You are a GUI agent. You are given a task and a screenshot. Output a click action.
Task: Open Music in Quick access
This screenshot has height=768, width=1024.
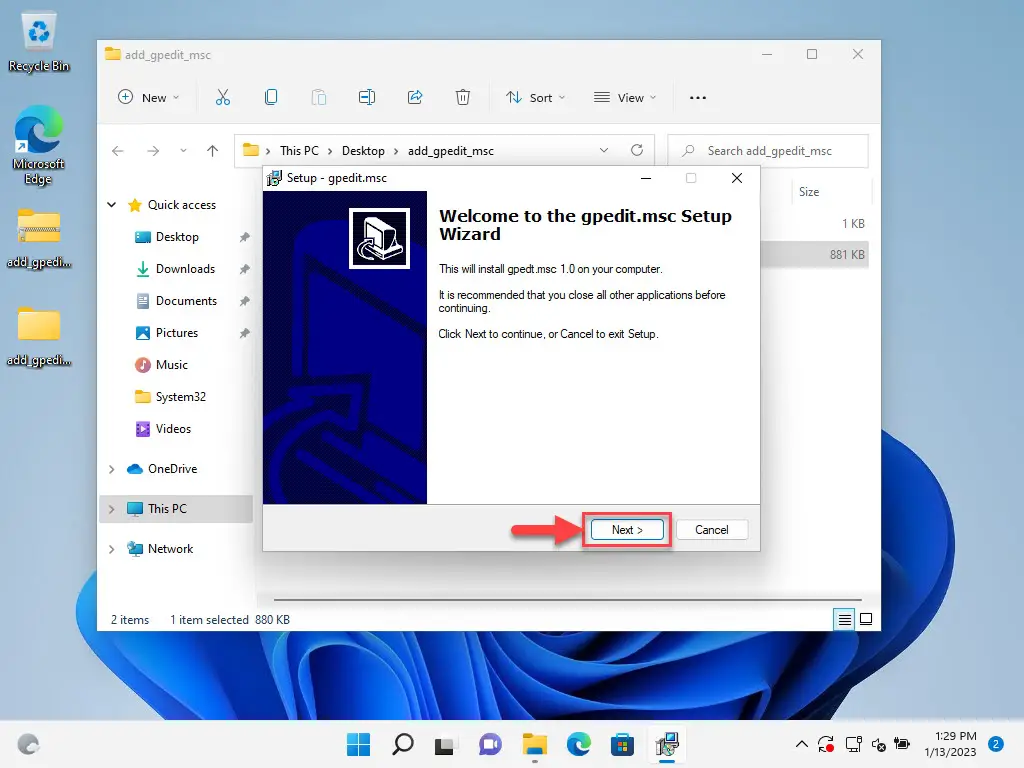(x=171, y=364)
